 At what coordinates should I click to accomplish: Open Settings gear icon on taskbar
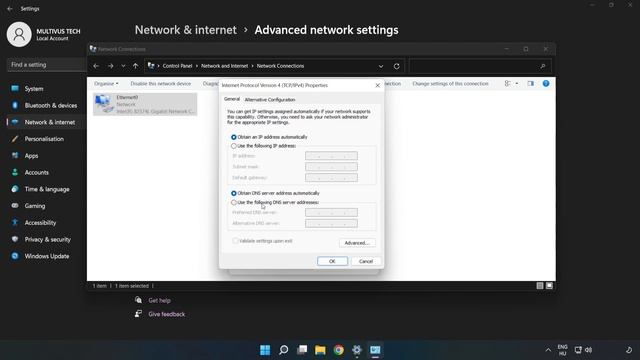[x=357, y=350]
